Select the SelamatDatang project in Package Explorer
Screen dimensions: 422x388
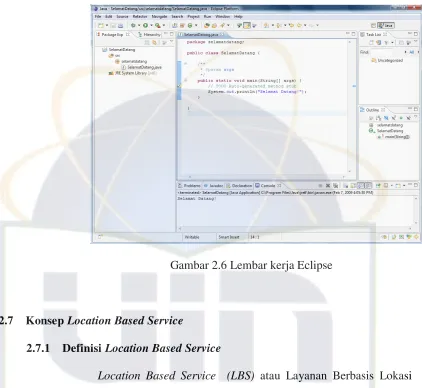pyautogui.click(x=119, y=50)
